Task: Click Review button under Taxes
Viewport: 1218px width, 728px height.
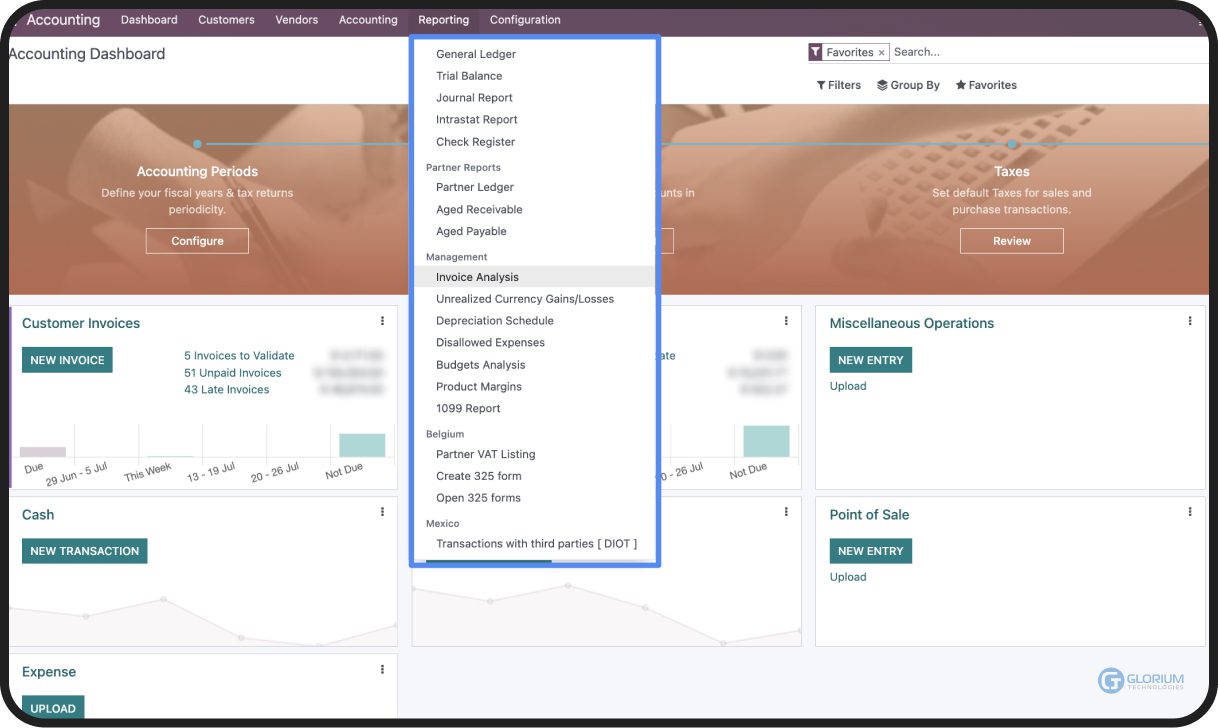Action: pos(1011,241)
